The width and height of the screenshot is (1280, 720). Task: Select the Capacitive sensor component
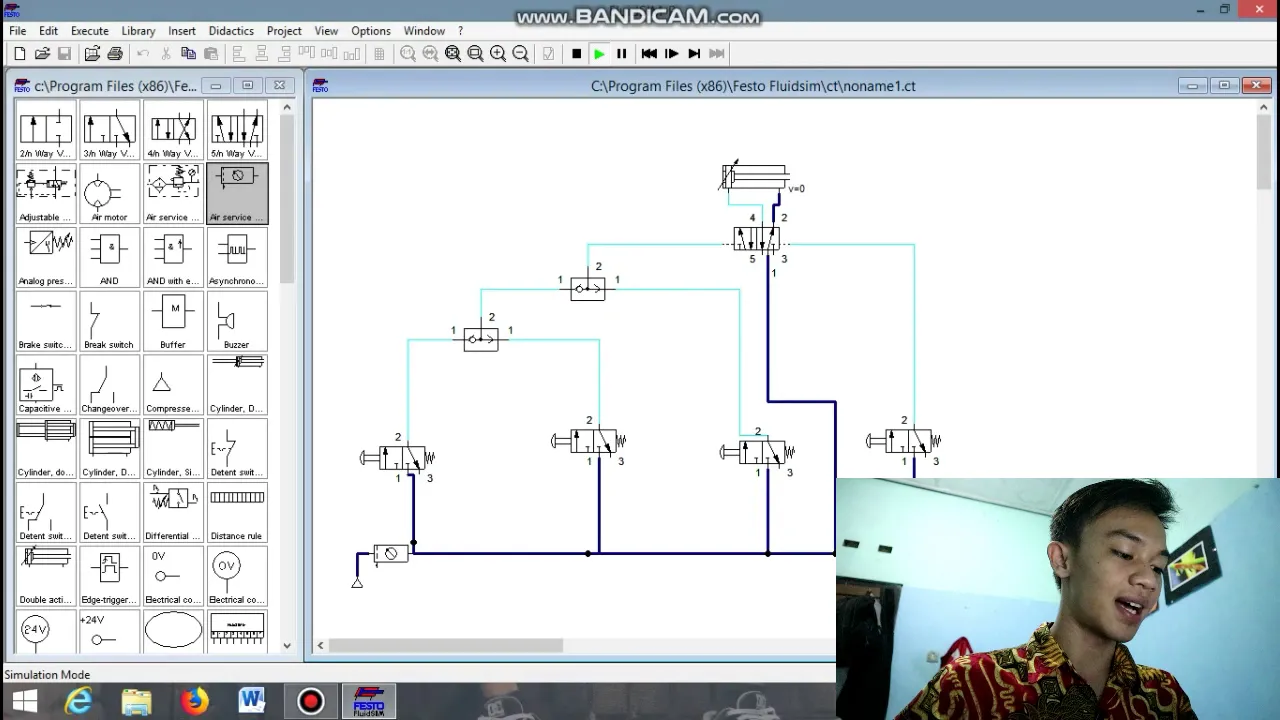(45, 385)
